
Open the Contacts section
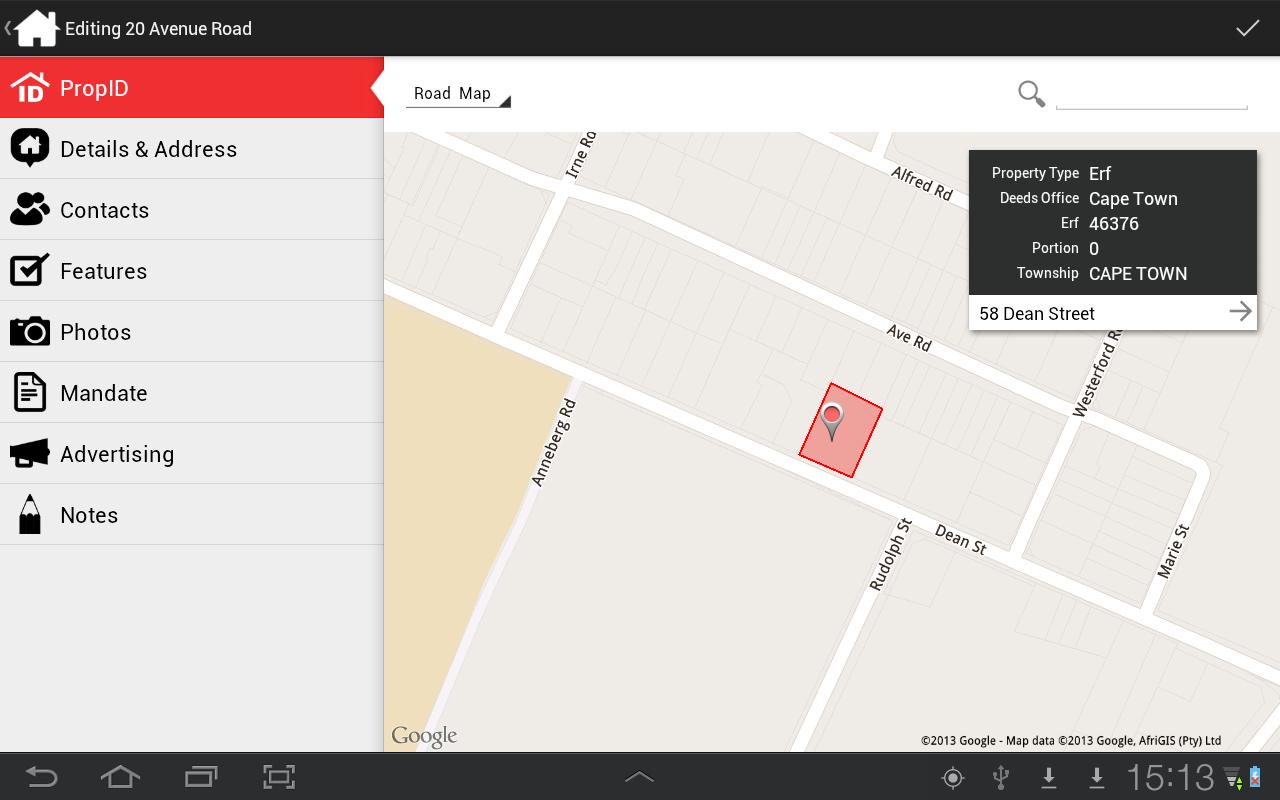click(192, 209)
